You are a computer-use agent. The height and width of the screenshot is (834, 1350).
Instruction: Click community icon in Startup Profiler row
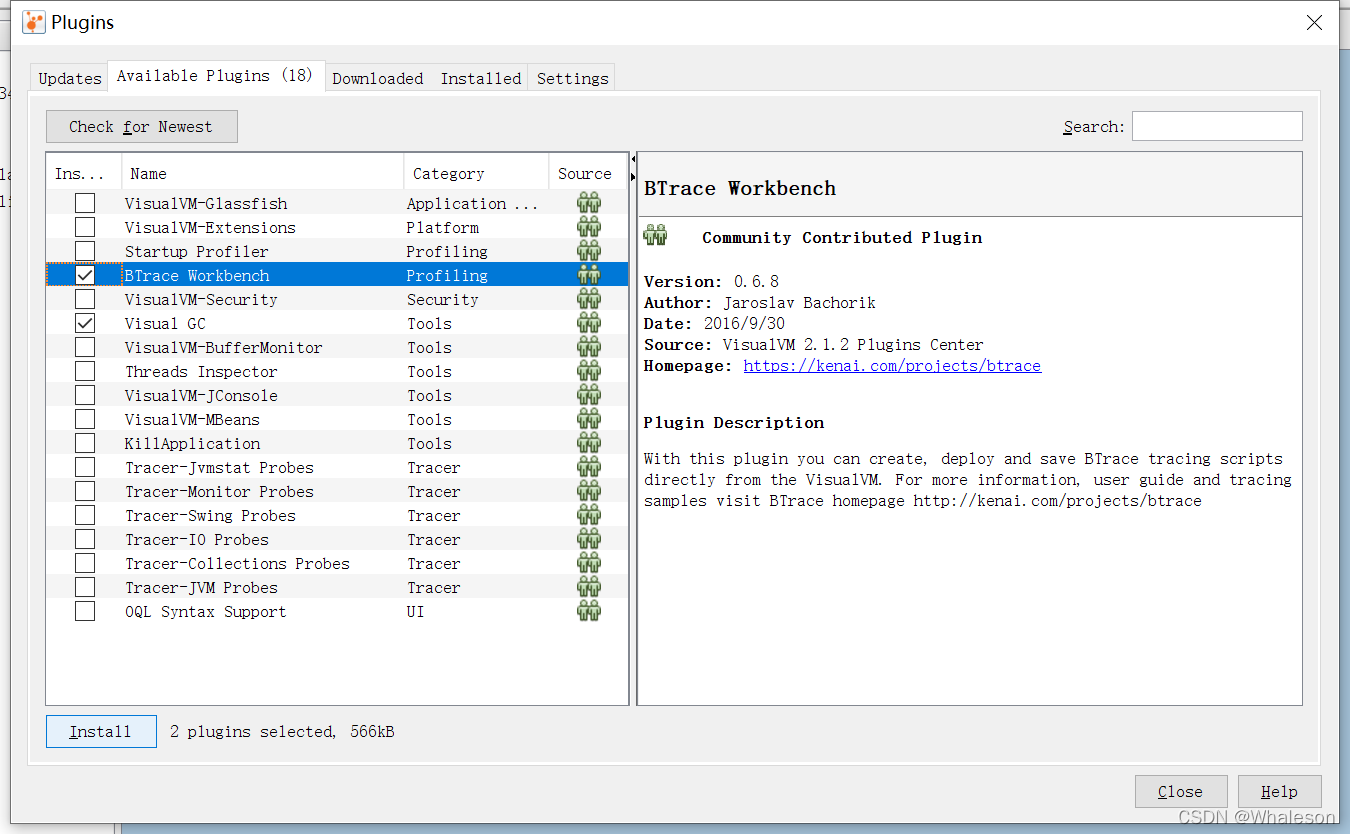(x=589, y=251)
